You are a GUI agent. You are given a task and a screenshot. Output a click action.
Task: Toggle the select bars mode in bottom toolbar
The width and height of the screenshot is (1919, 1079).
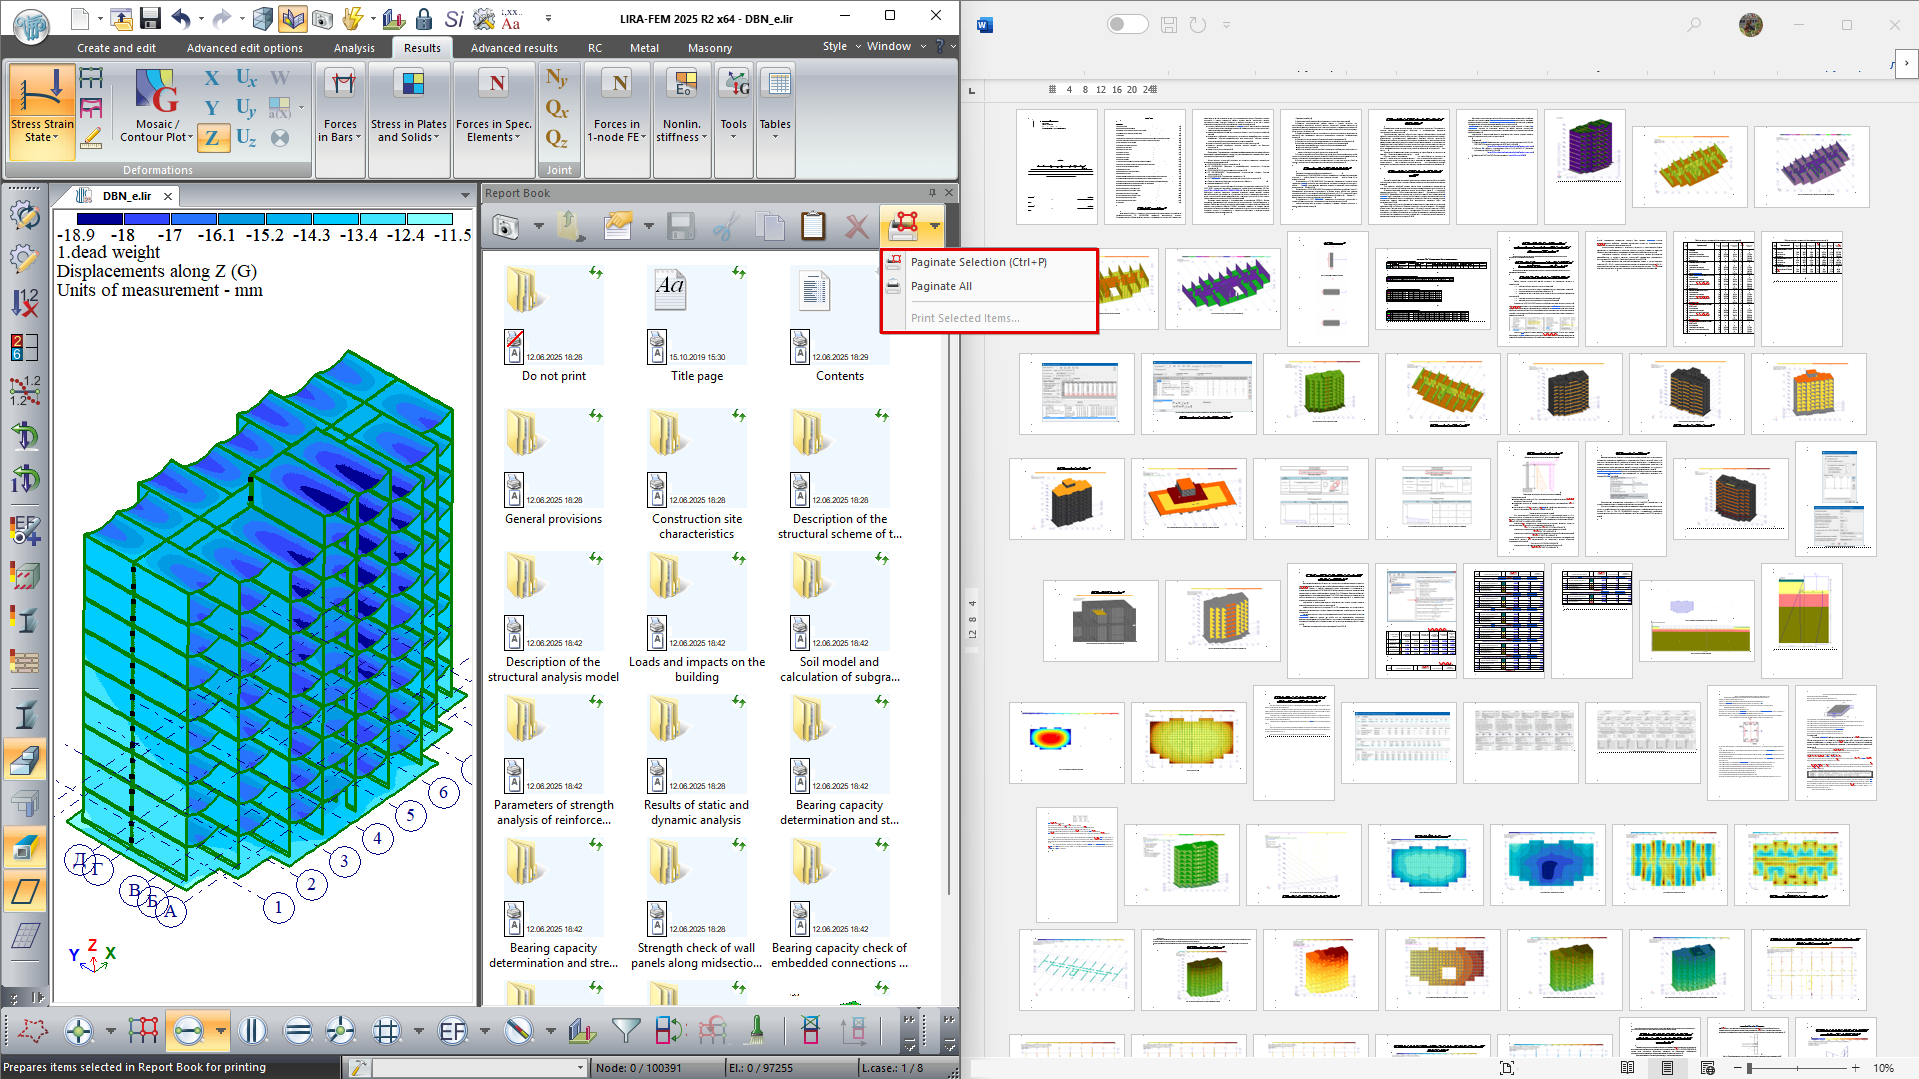[188, 1030]
